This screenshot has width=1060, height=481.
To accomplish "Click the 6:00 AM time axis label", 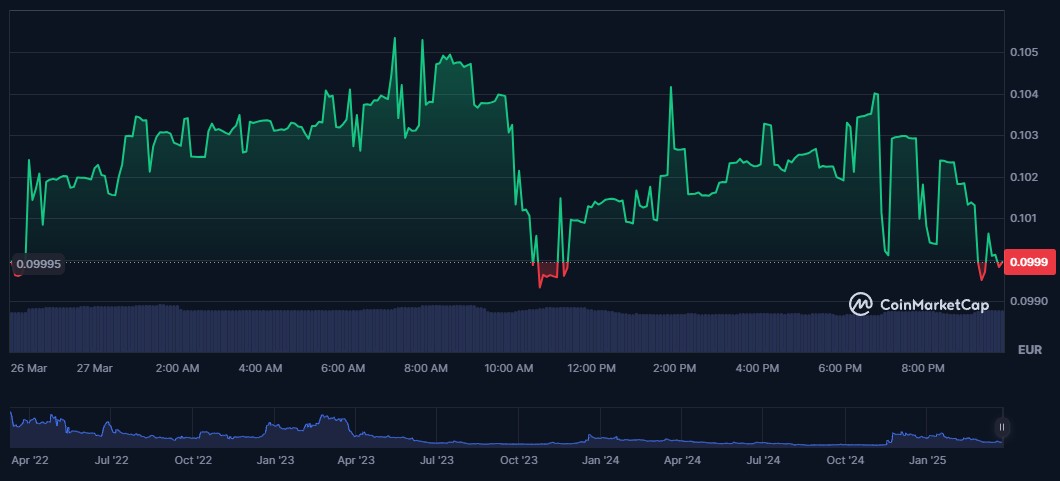I will (343, 368).
